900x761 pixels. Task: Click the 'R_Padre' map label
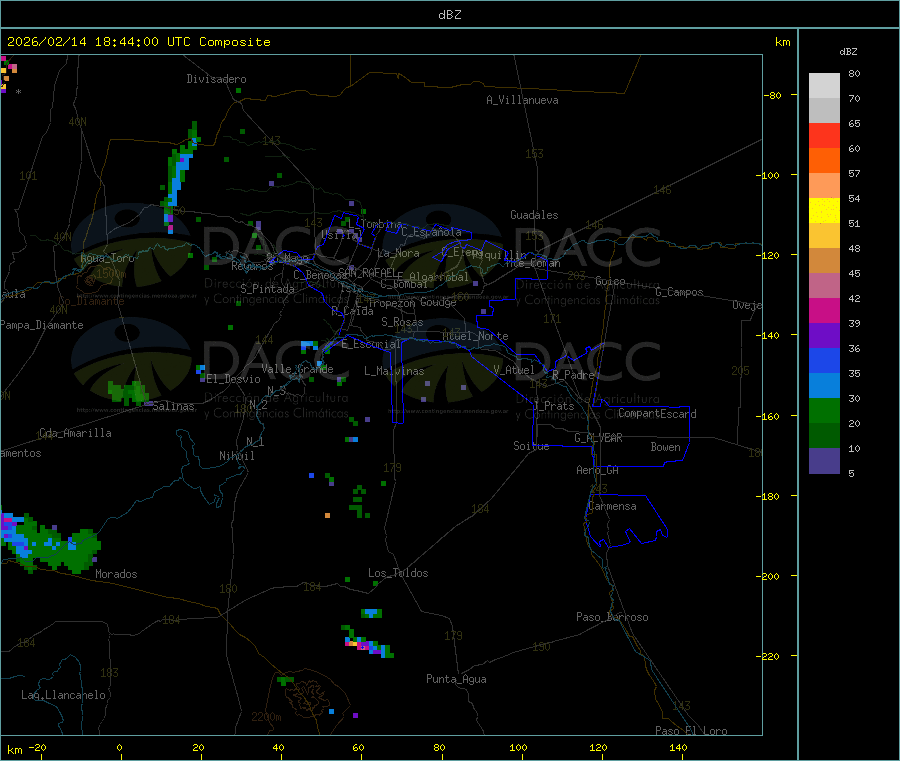coord(573,375)
